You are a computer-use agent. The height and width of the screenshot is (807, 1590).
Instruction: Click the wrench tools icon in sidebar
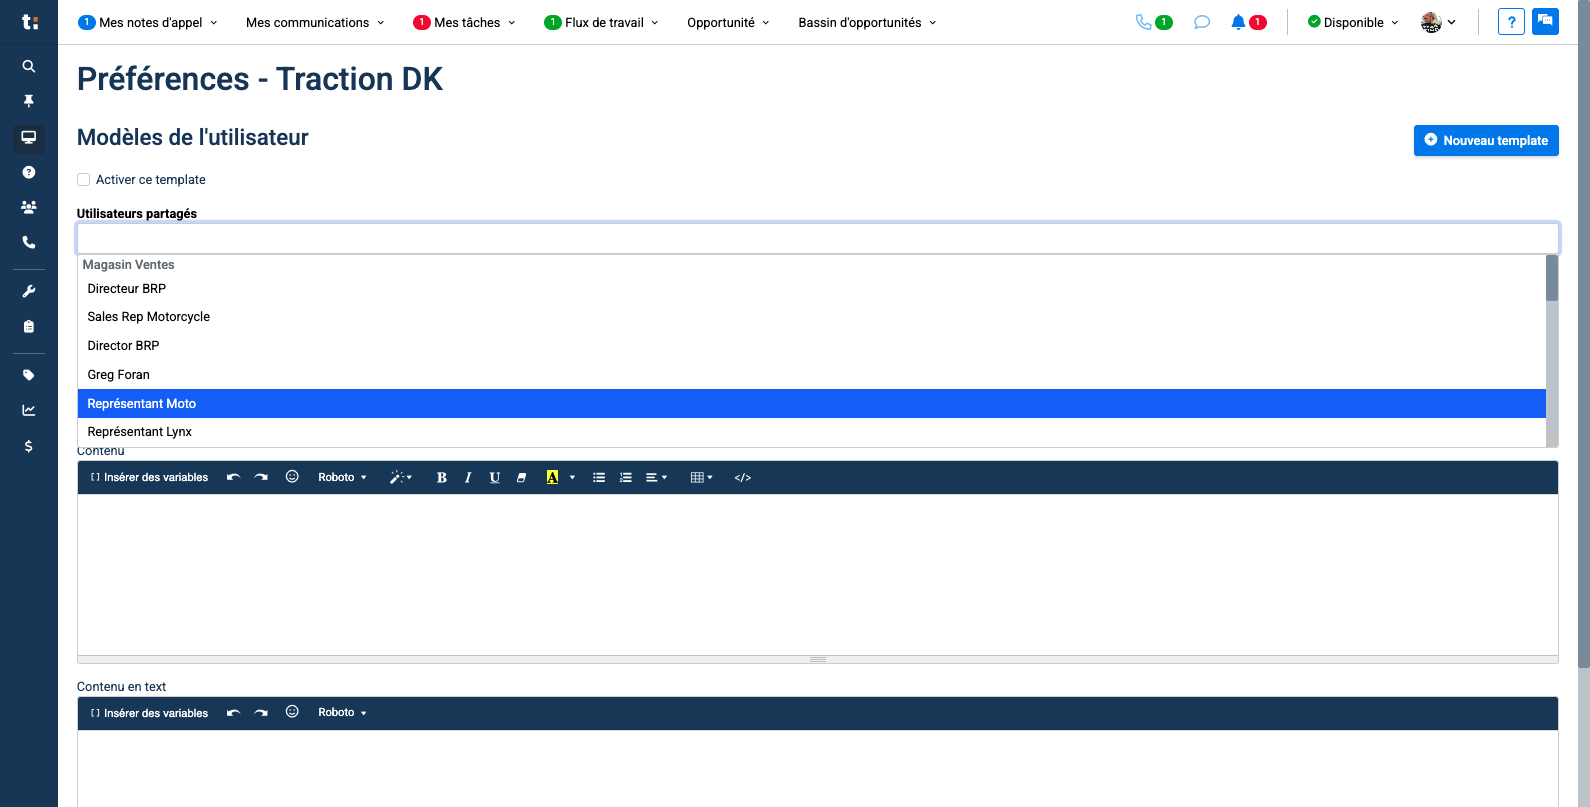pyautogui.click(x=29, y=291)
